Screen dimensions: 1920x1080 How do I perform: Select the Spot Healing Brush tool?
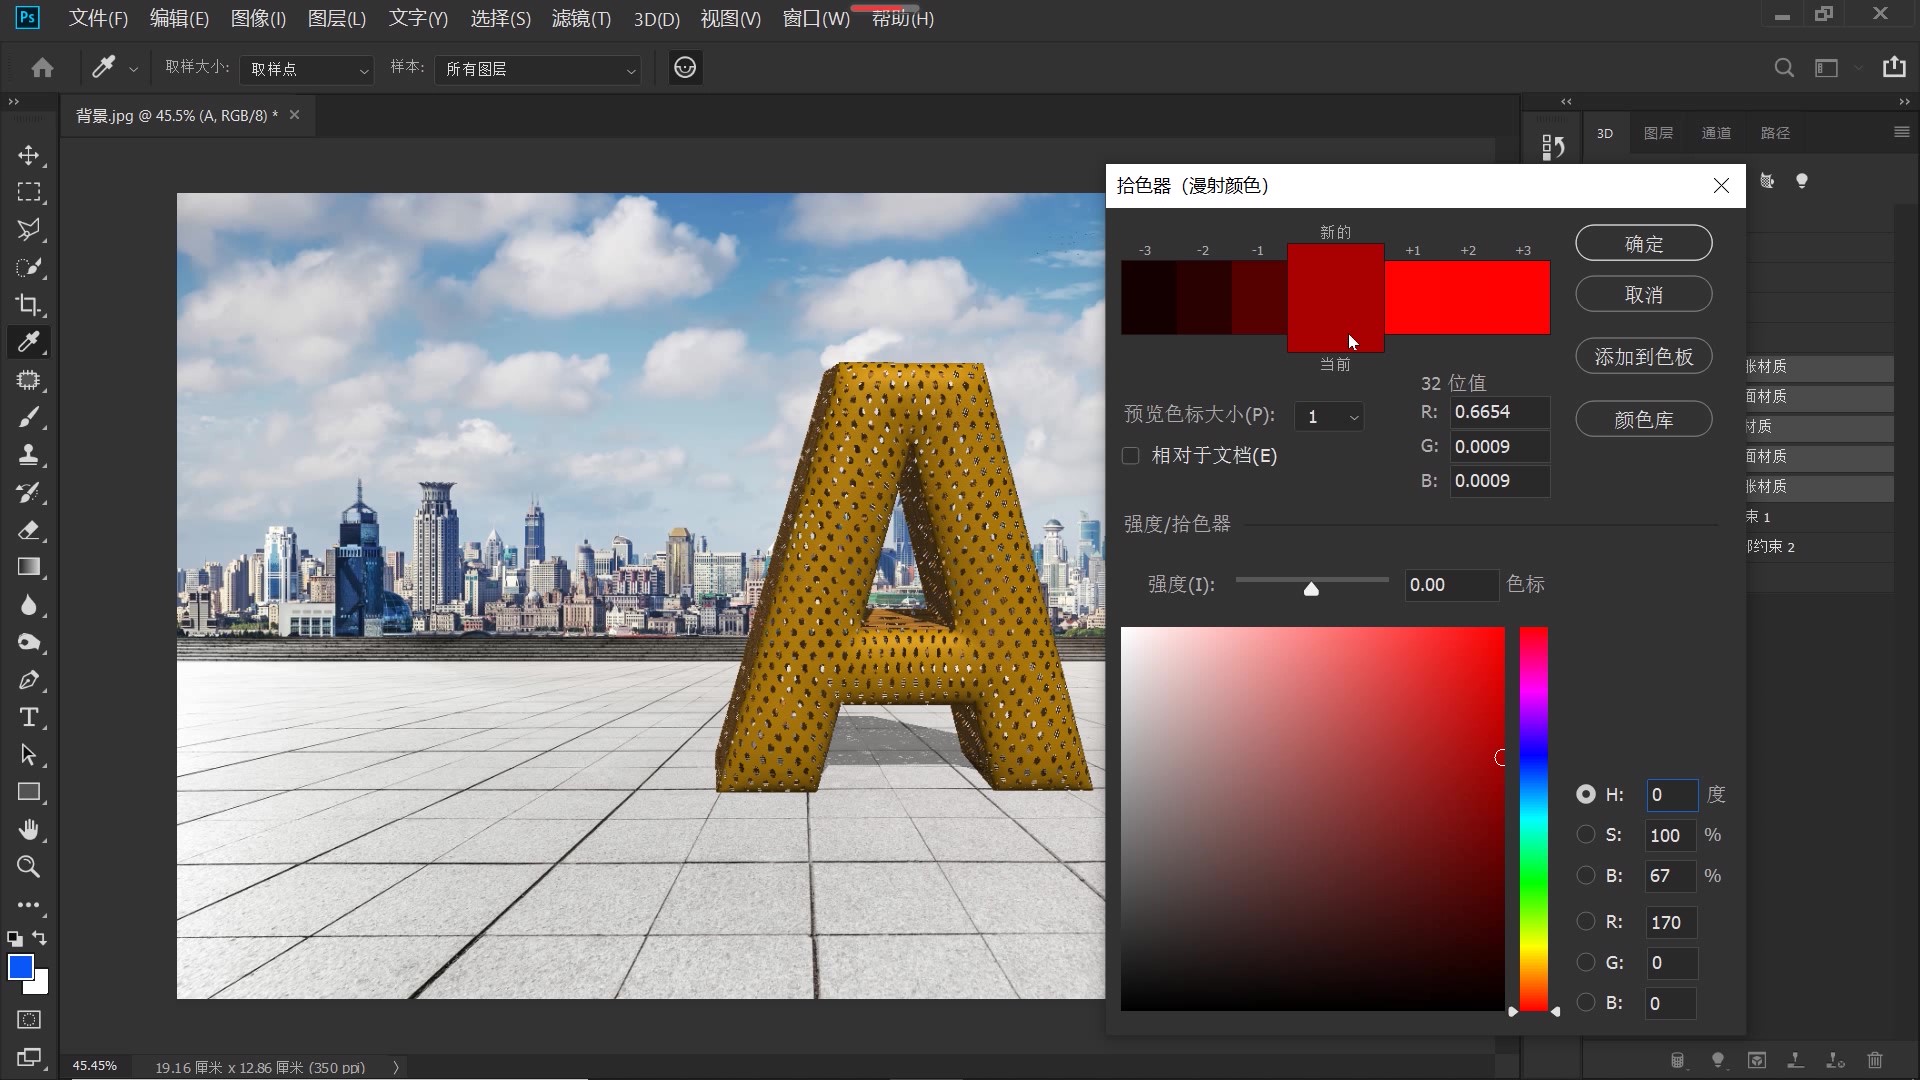coord(29,380)
